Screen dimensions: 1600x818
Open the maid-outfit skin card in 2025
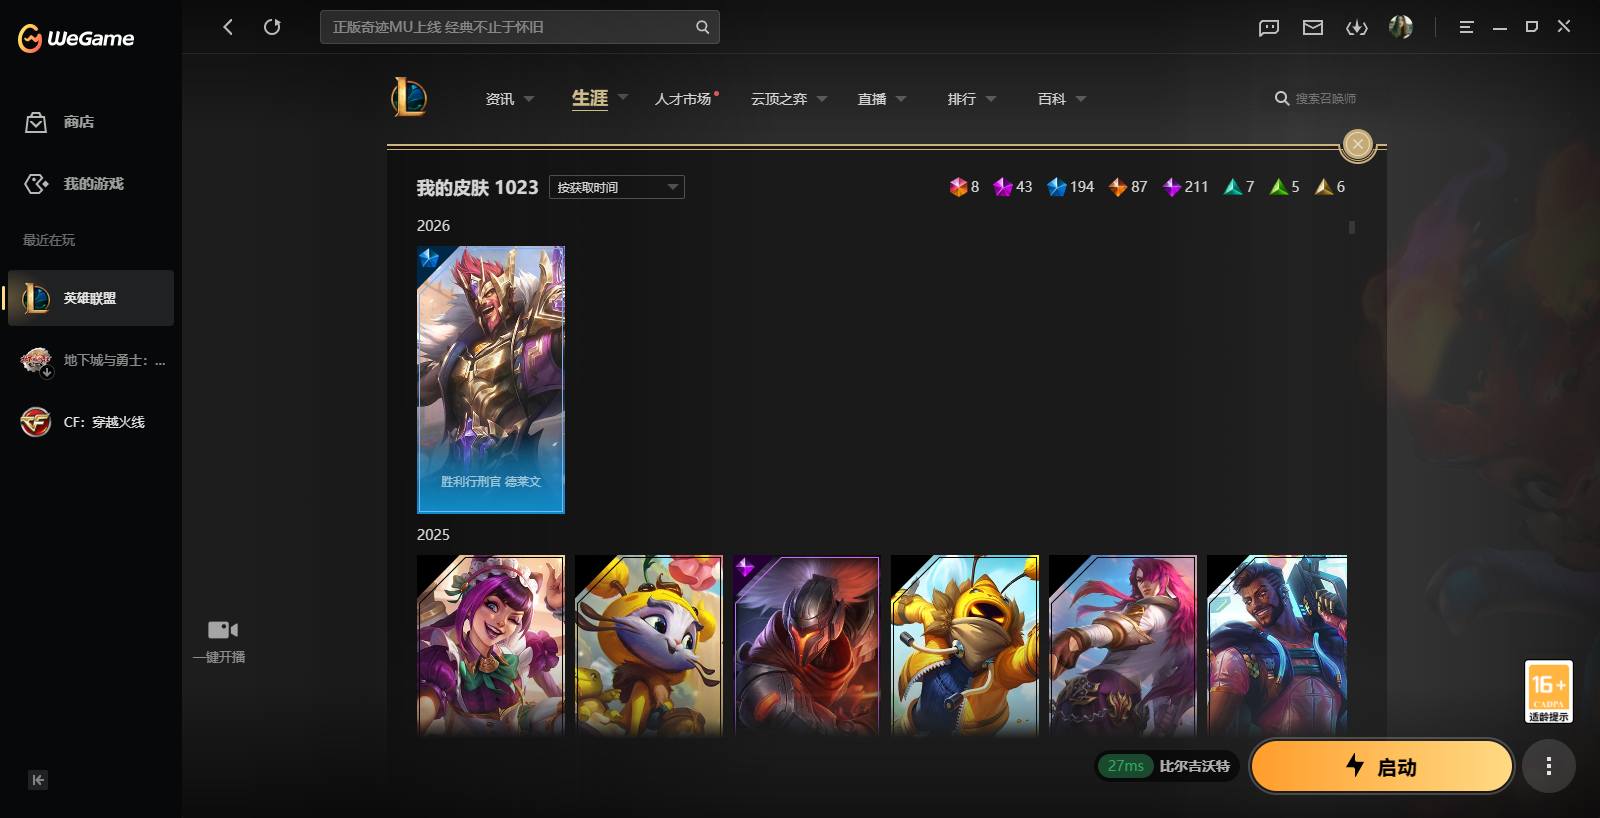[491, 646]
